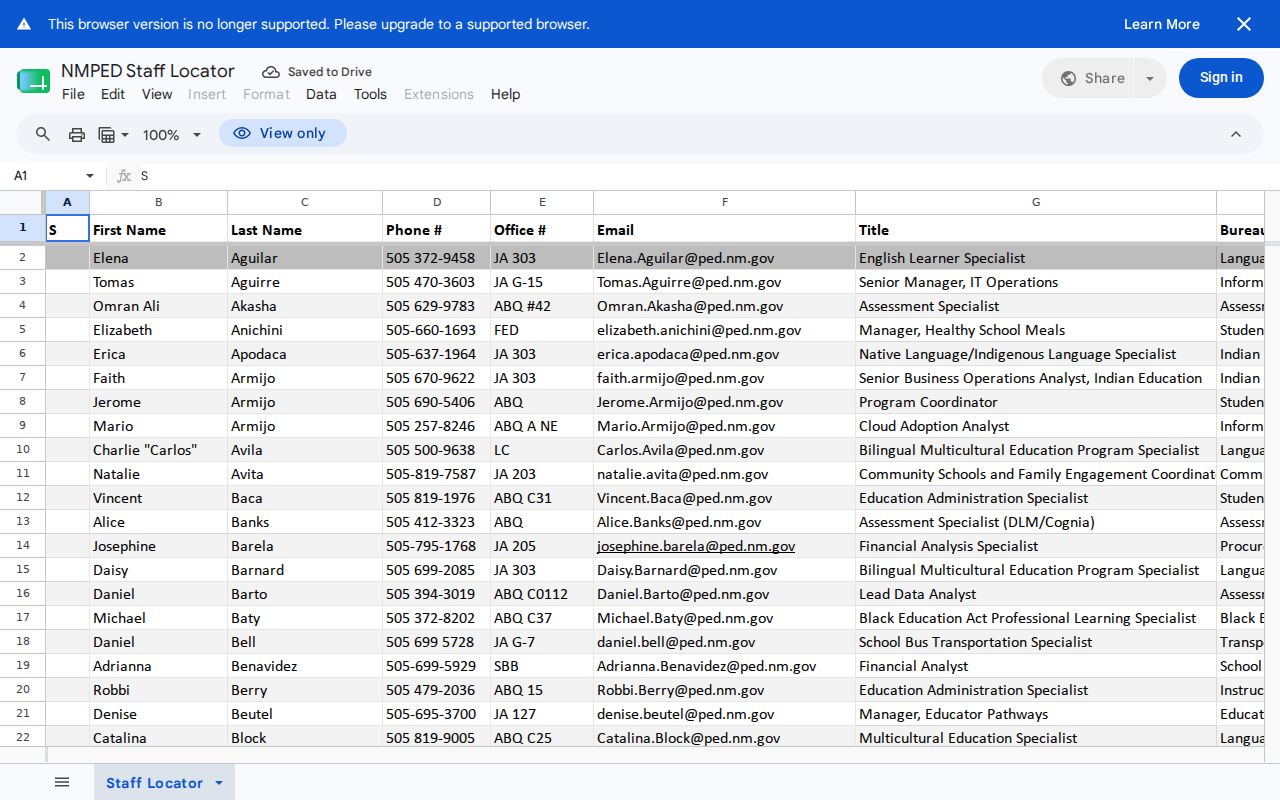
Task: Click the Share button
Action: 1088,78
